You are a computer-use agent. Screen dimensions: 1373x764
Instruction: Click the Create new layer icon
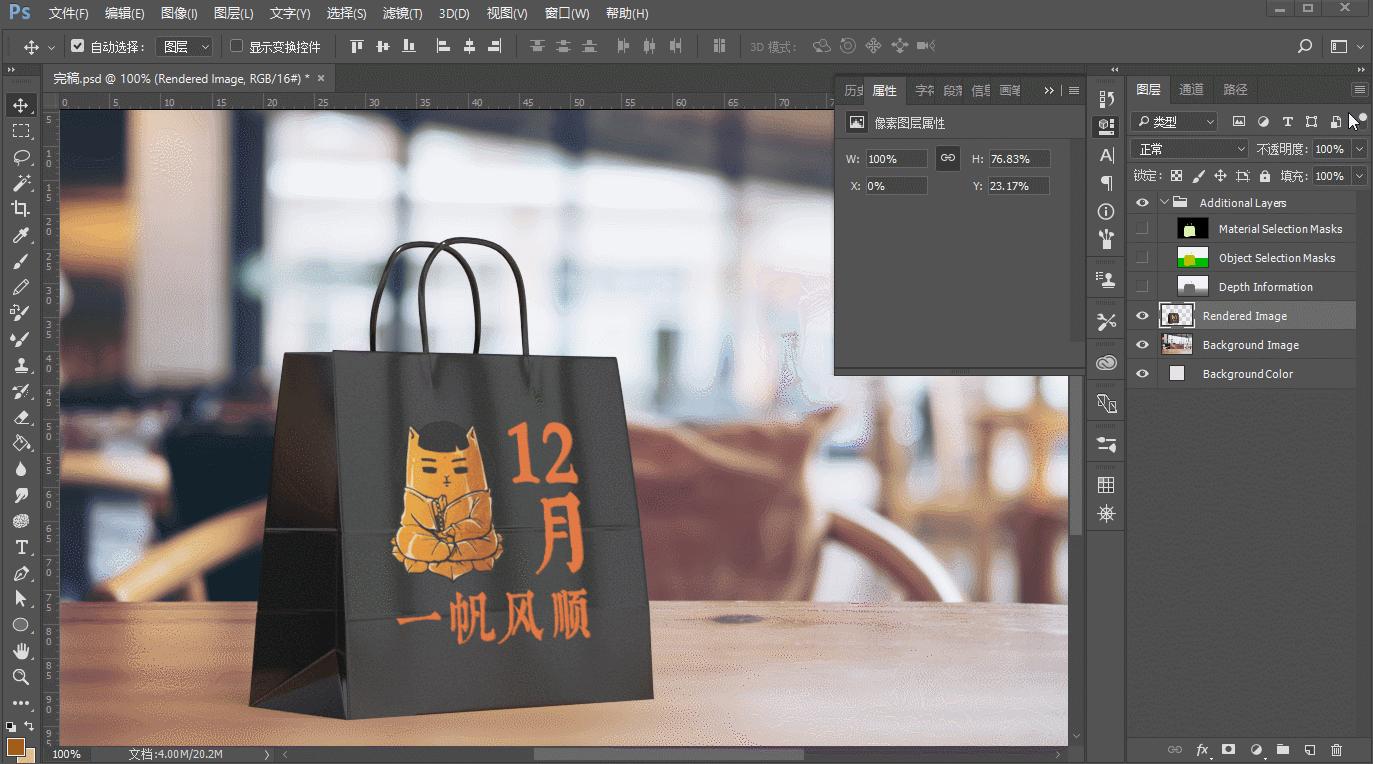click(x=1309, y=749)
